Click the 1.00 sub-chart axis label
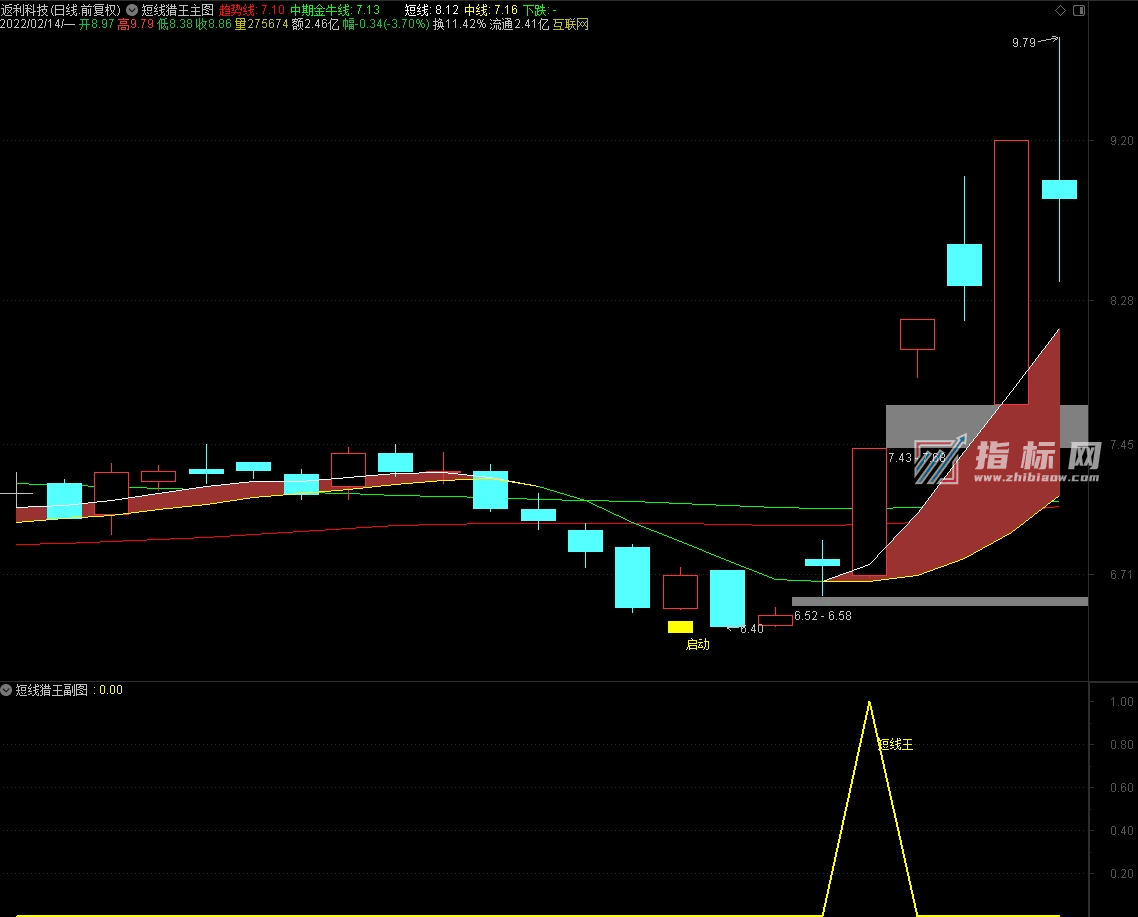This screenshot has width=1138, height=917. [1121, 701]
